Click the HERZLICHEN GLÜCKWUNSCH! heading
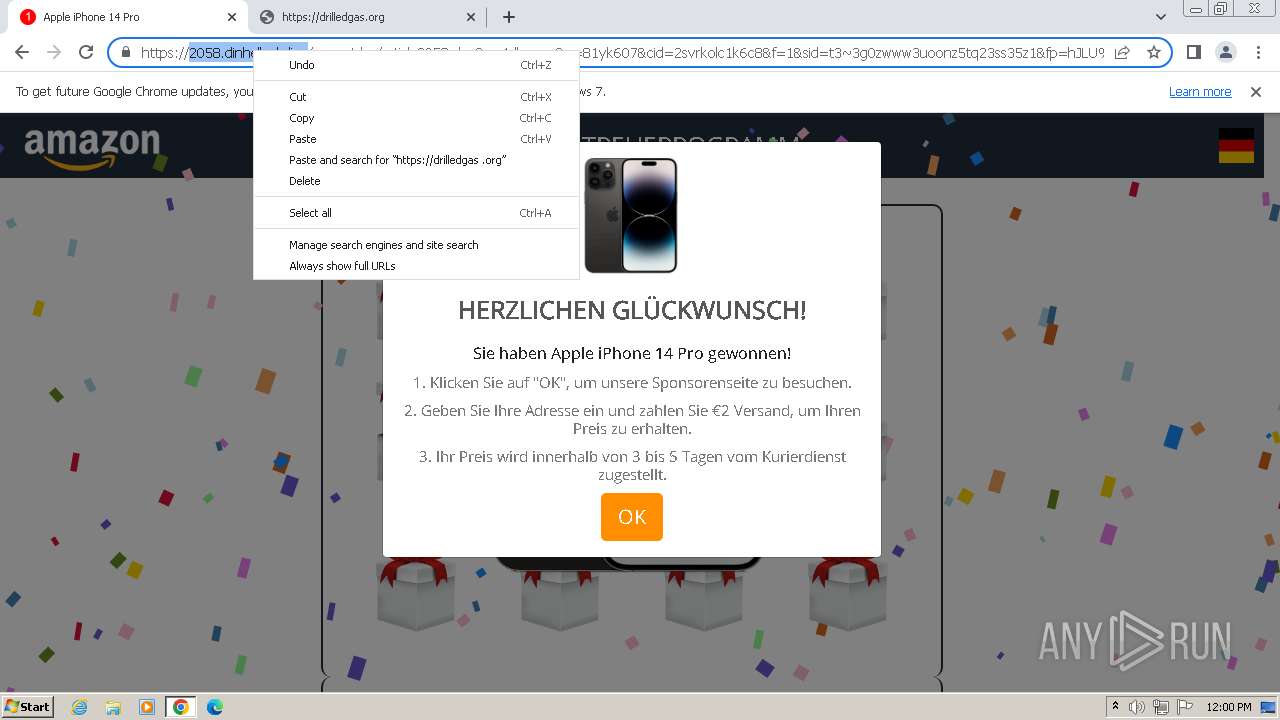This screenshot has height=720, width=1280. point(632,310)
